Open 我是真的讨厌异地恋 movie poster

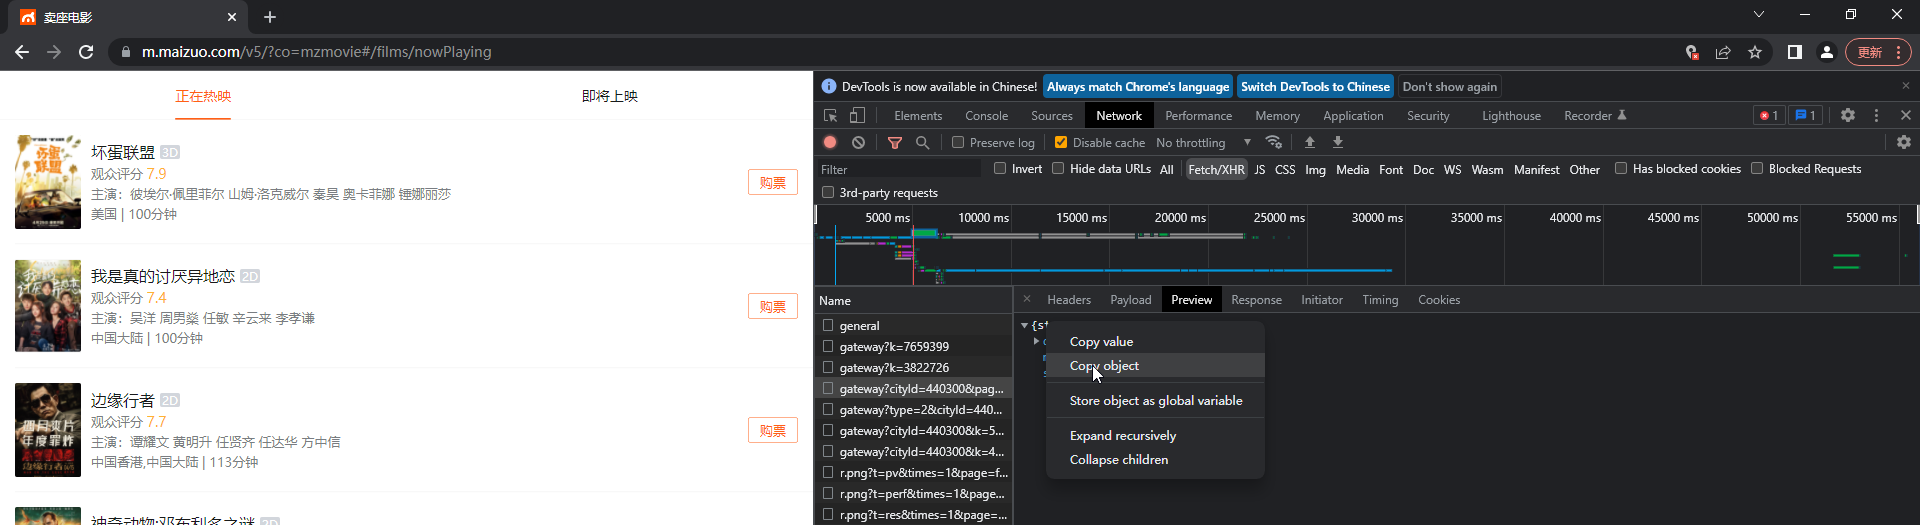point(48,306)
